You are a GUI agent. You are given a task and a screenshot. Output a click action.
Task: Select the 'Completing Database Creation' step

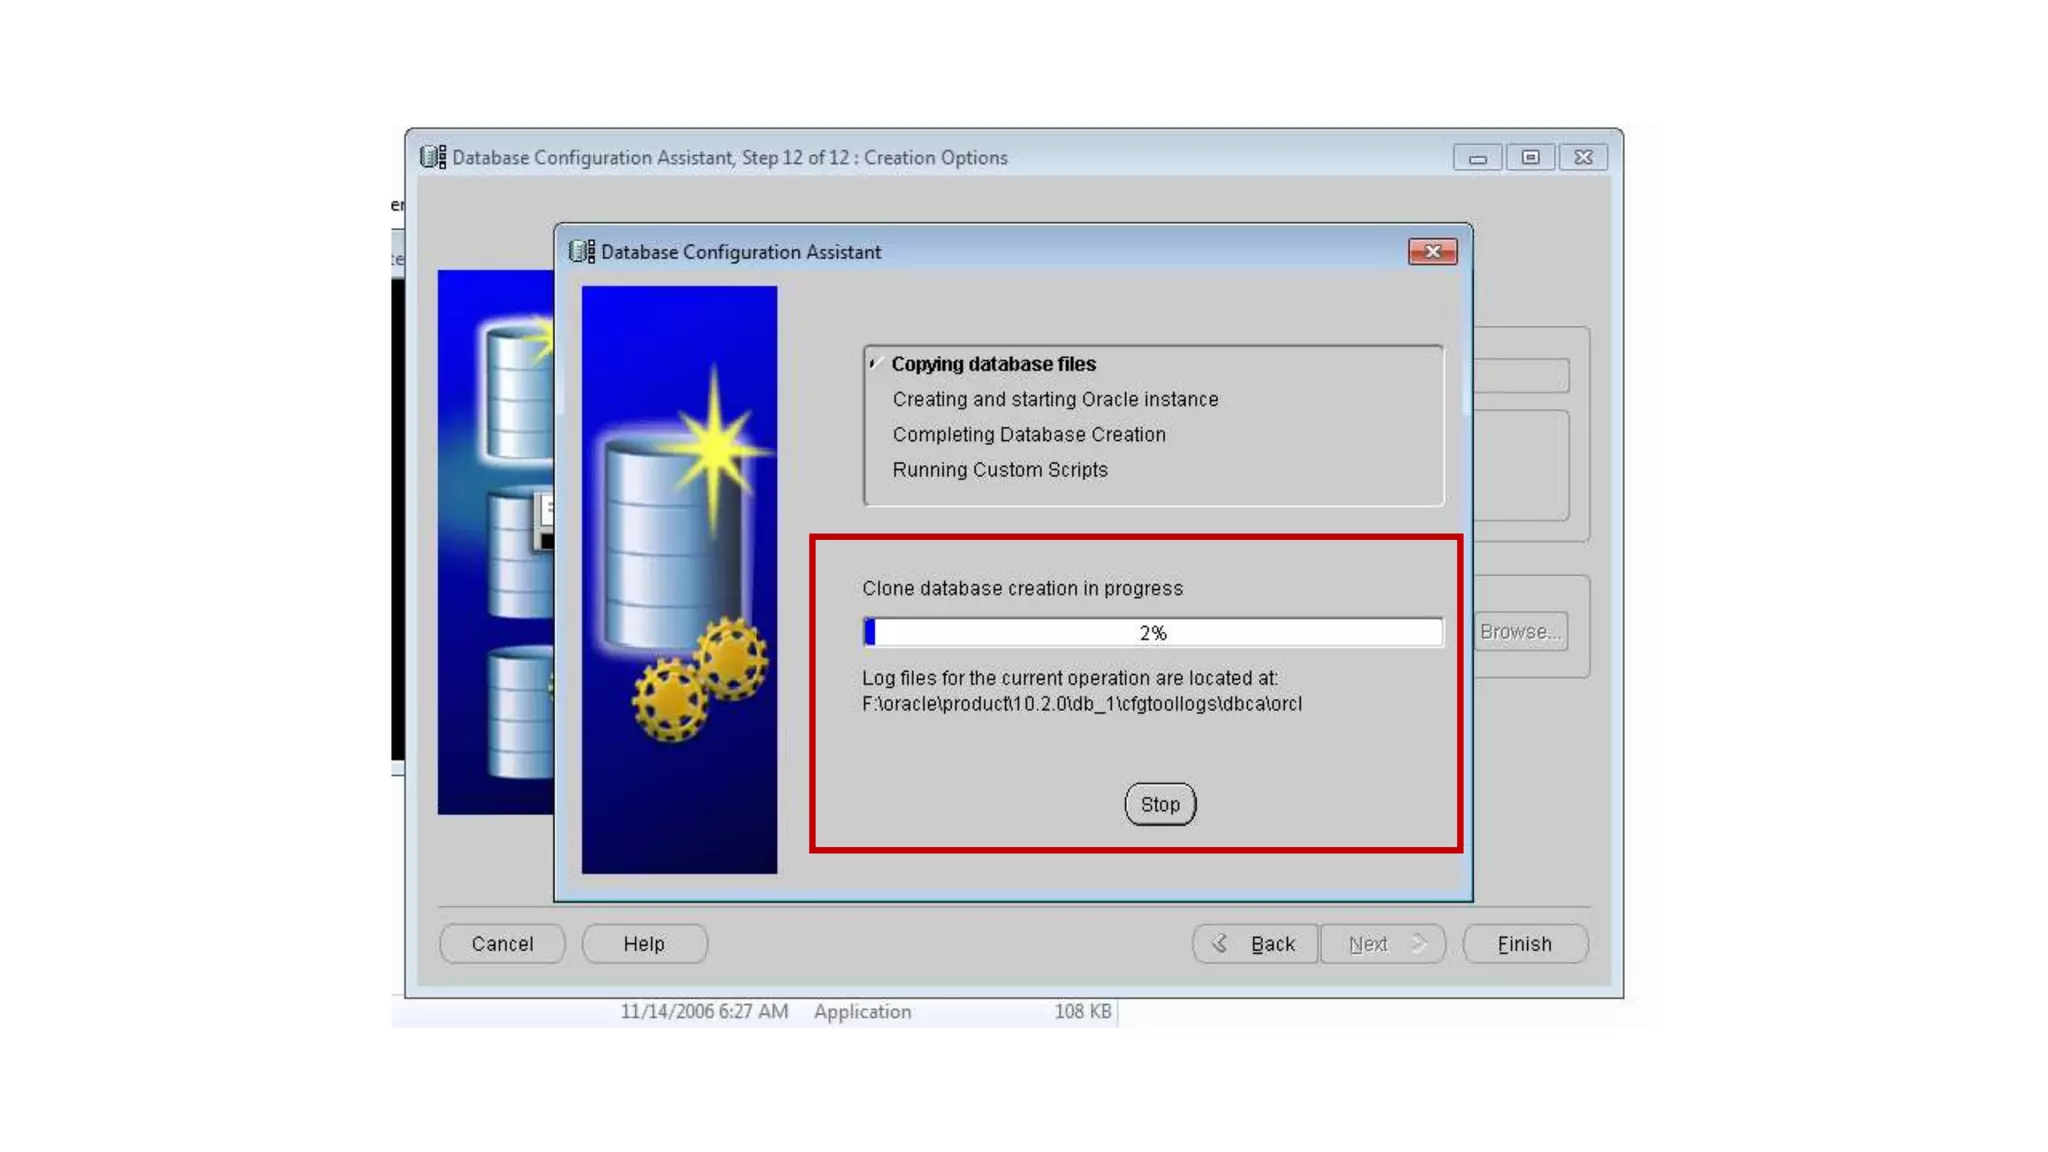click(x=1029, y=434)
